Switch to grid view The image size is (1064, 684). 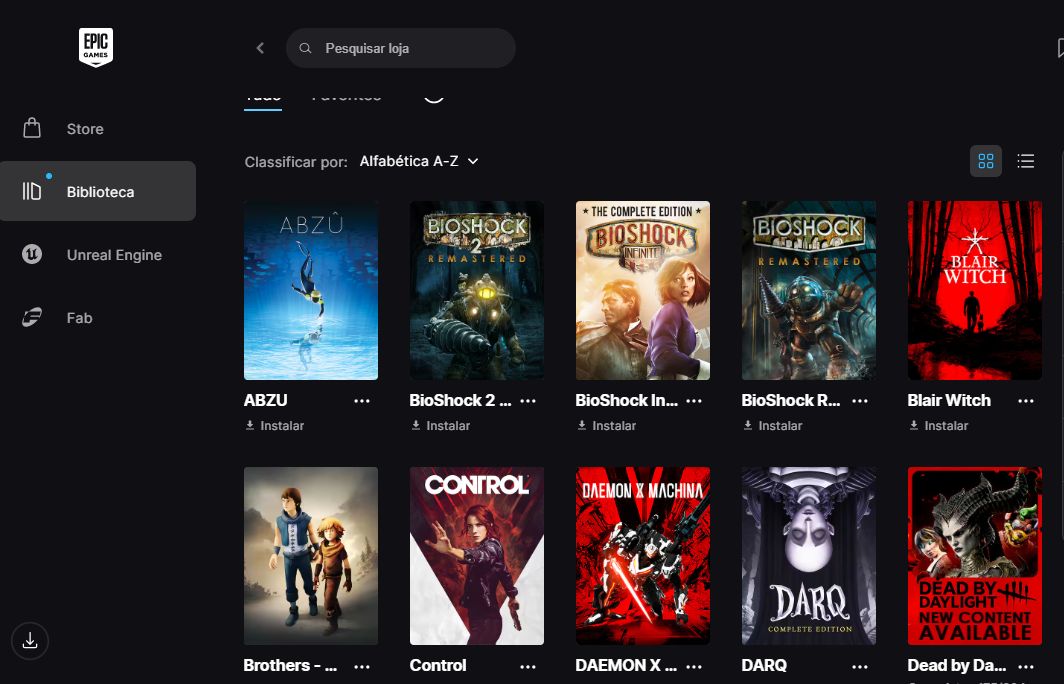point(986,161)
